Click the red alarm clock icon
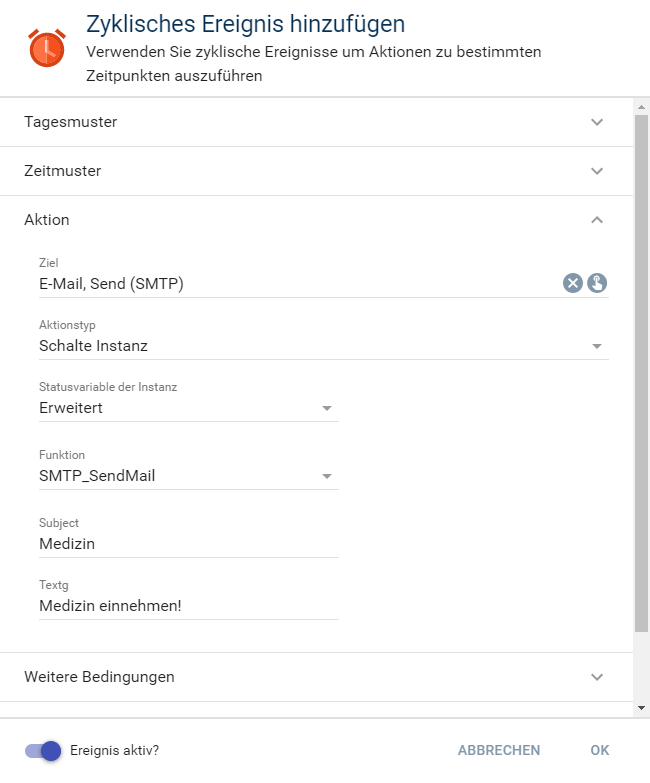650x783 pixels. tap(47, 48)
